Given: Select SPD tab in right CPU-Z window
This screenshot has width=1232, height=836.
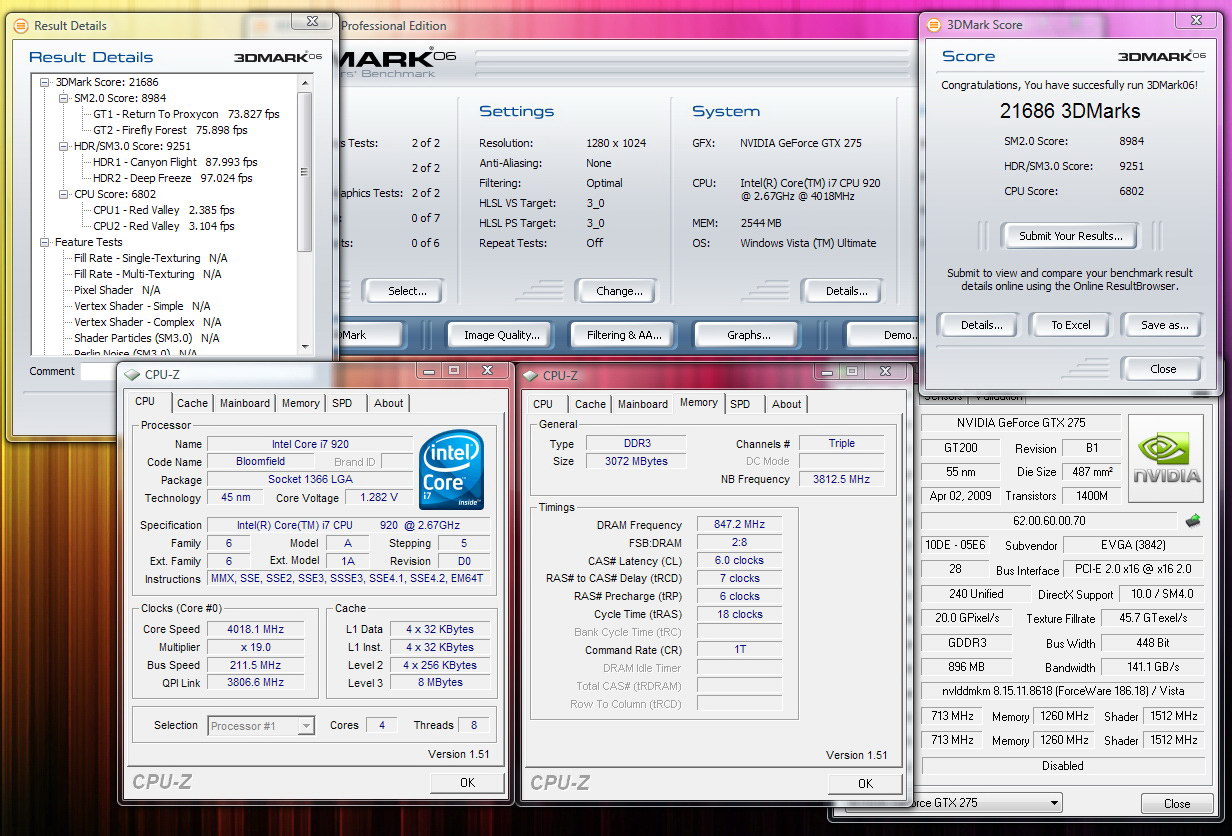Looking at the screenshot, I should (740, 404).
